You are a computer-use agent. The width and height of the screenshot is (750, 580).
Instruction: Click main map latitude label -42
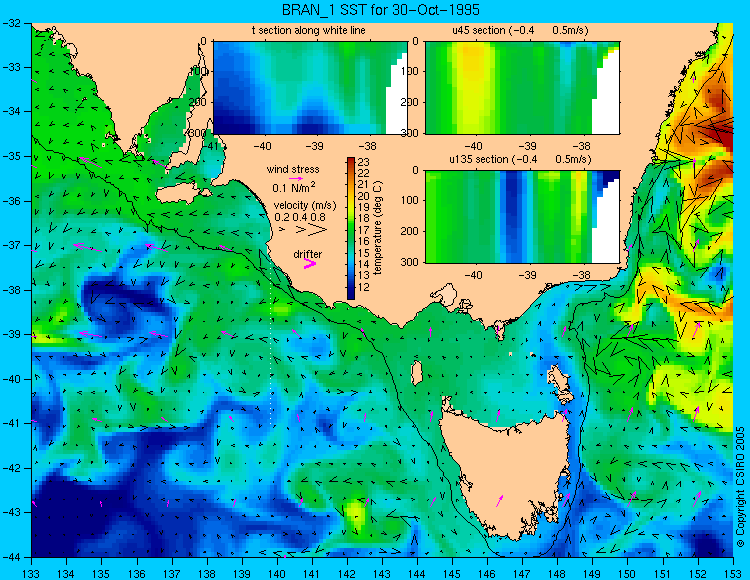point(11,468)
